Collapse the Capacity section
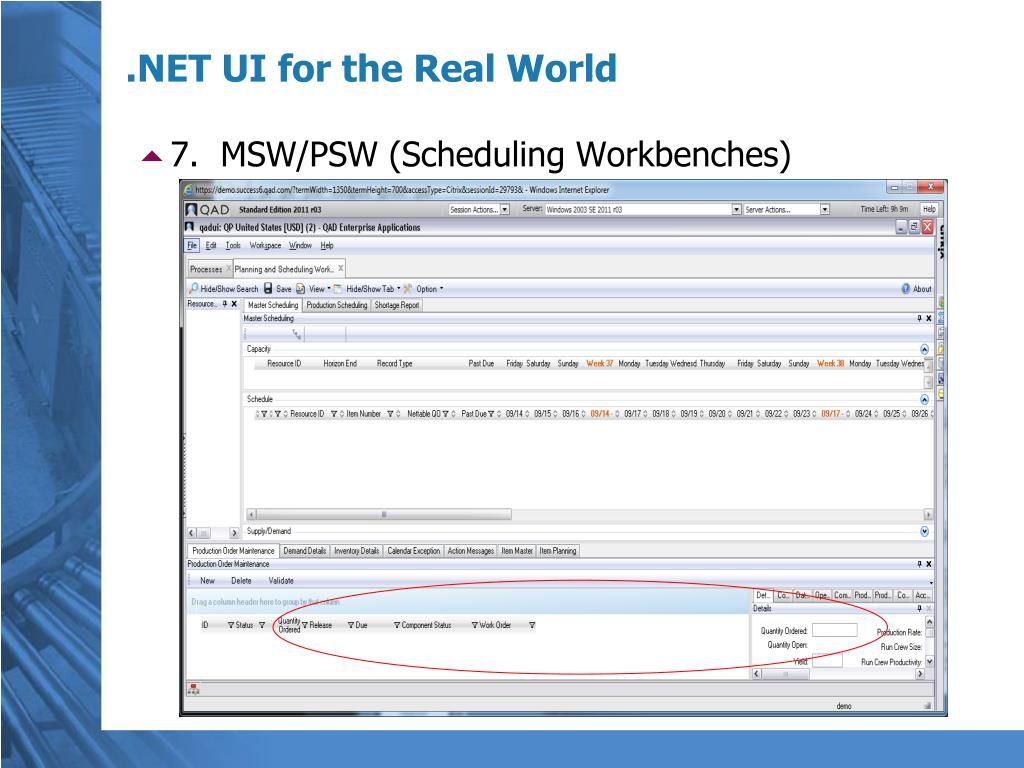The width and height of the screenshot is (1024, 768). click(x=924, y=349)
